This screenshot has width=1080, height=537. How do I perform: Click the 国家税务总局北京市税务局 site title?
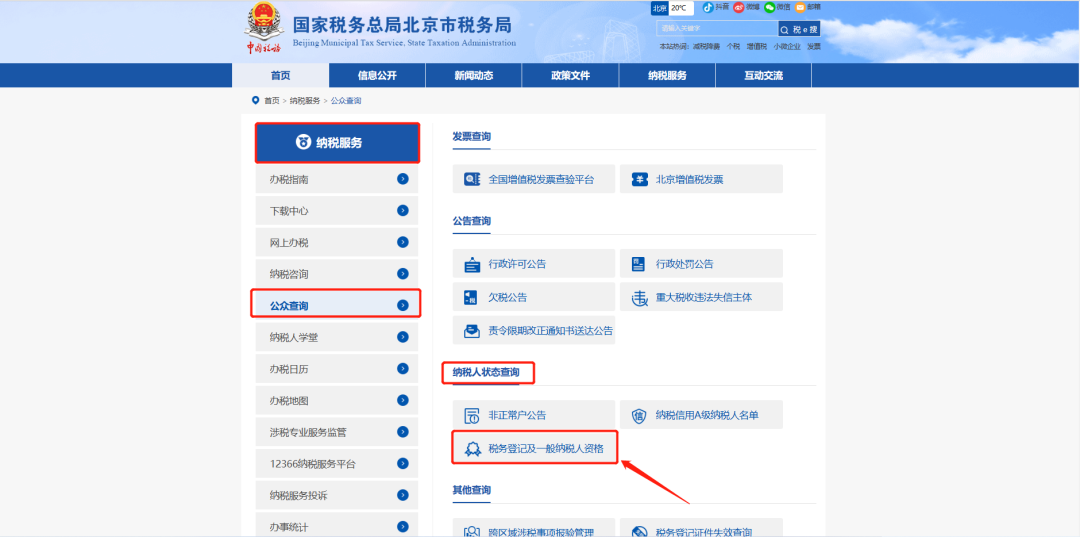pyautogui.click(x=402, y=25)
